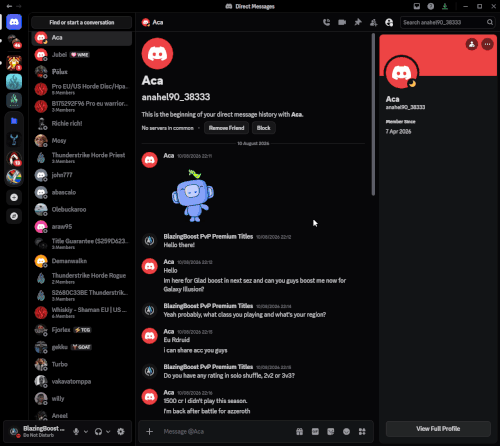500x446 pixels.
Task: Click Add a Server button
Action: [x=14, y=197]
